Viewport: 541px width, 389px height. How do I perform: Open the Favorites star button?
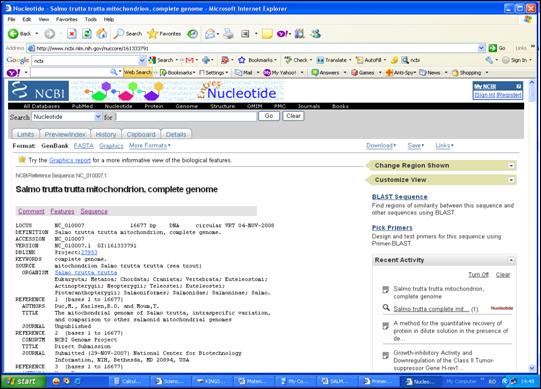click(152, 33)
